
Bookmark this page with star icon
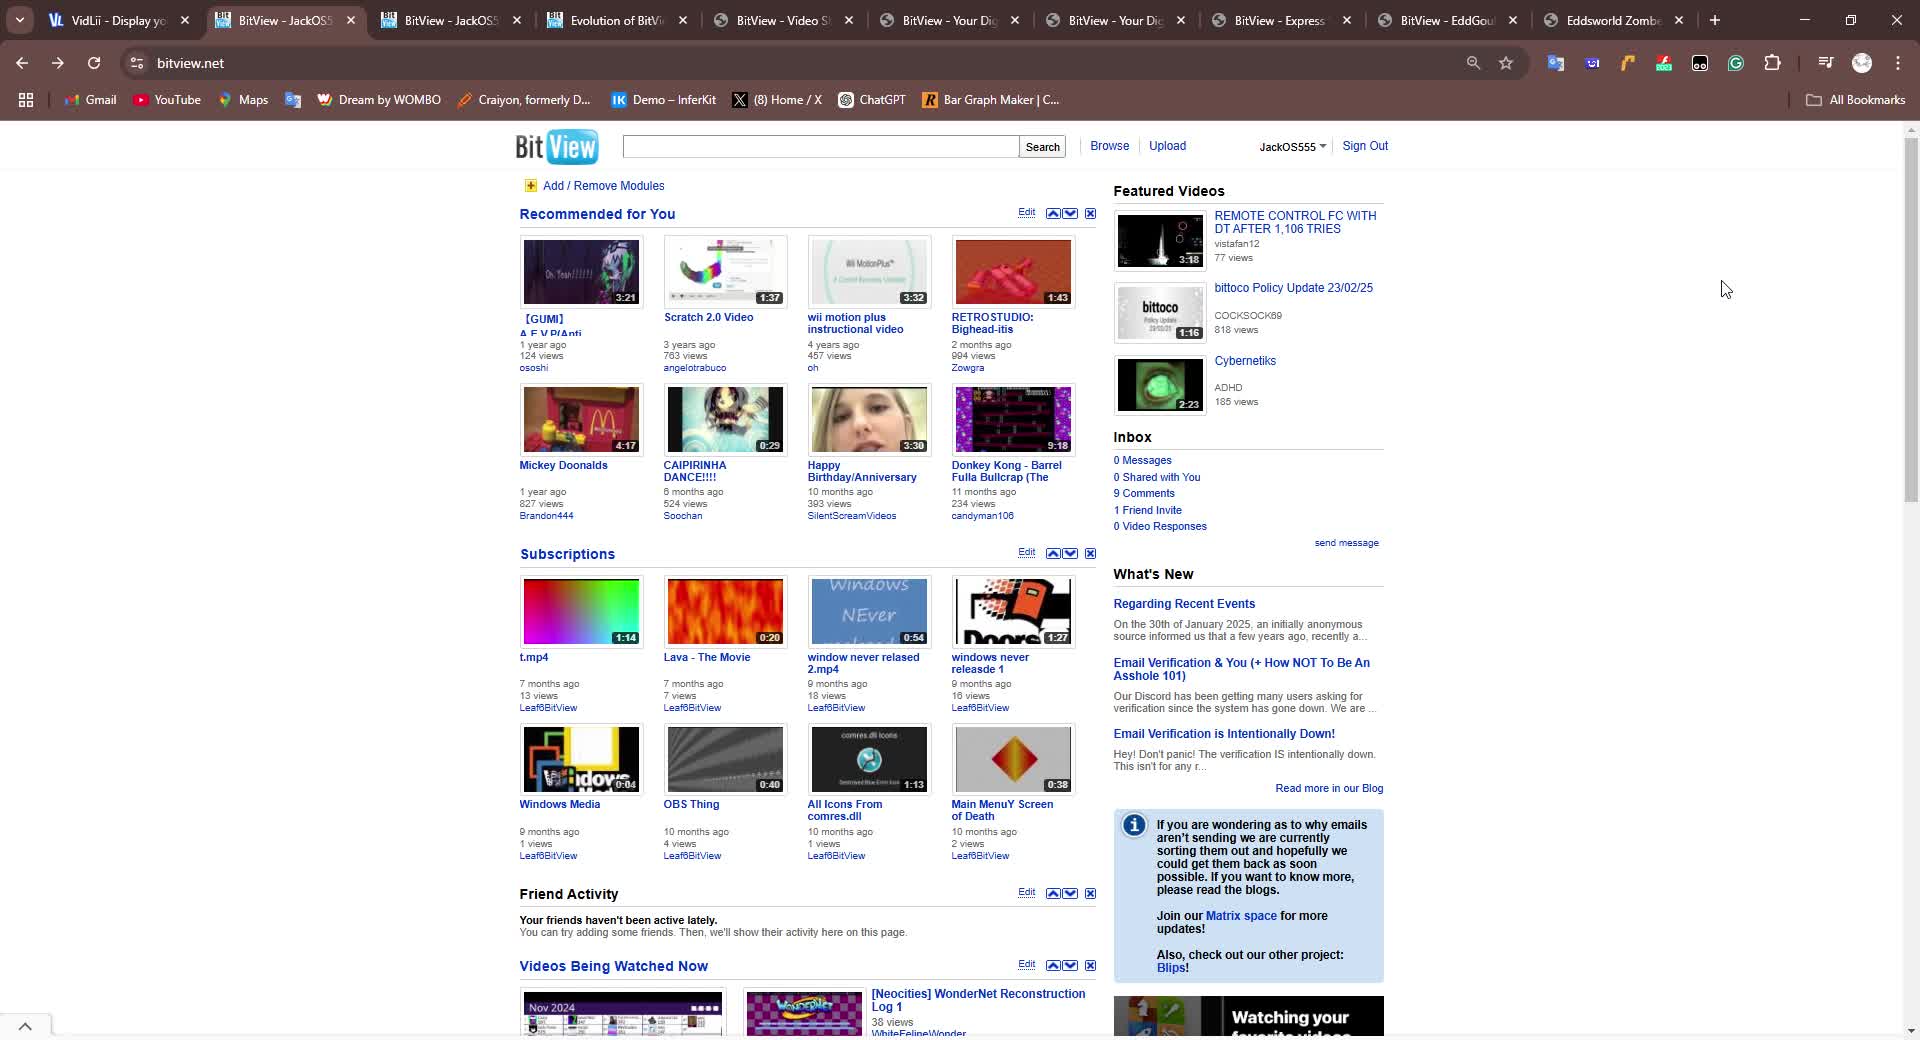point(1506,63)
